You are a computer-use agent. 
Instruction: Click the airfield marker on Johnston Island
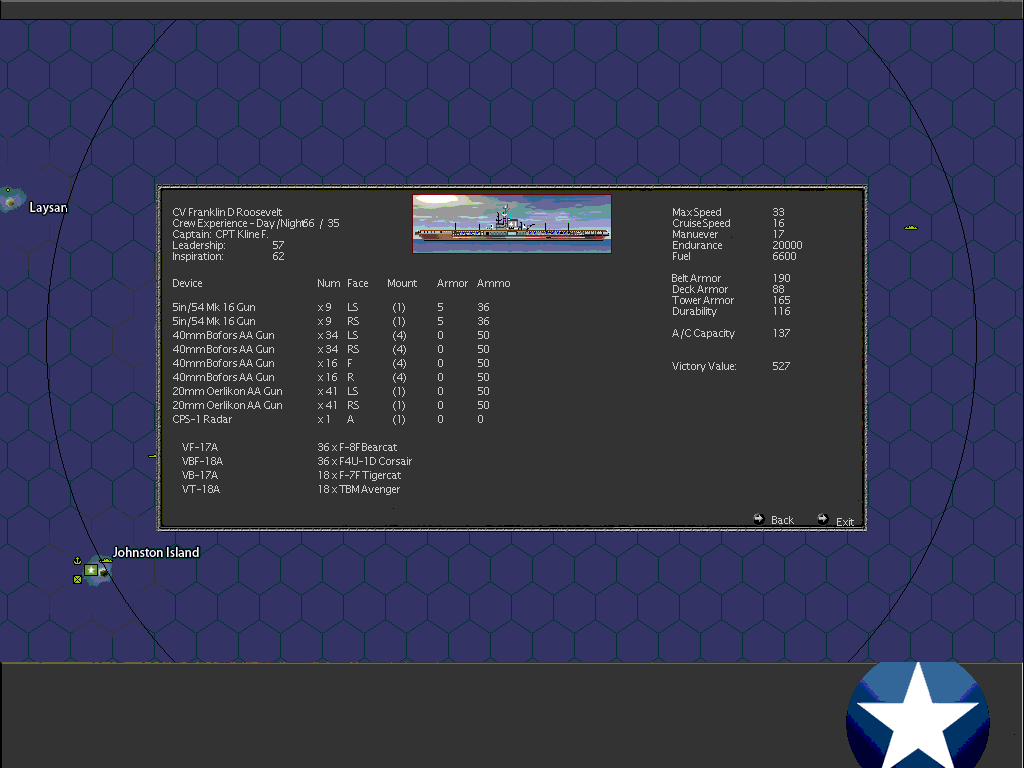[103, 573]
